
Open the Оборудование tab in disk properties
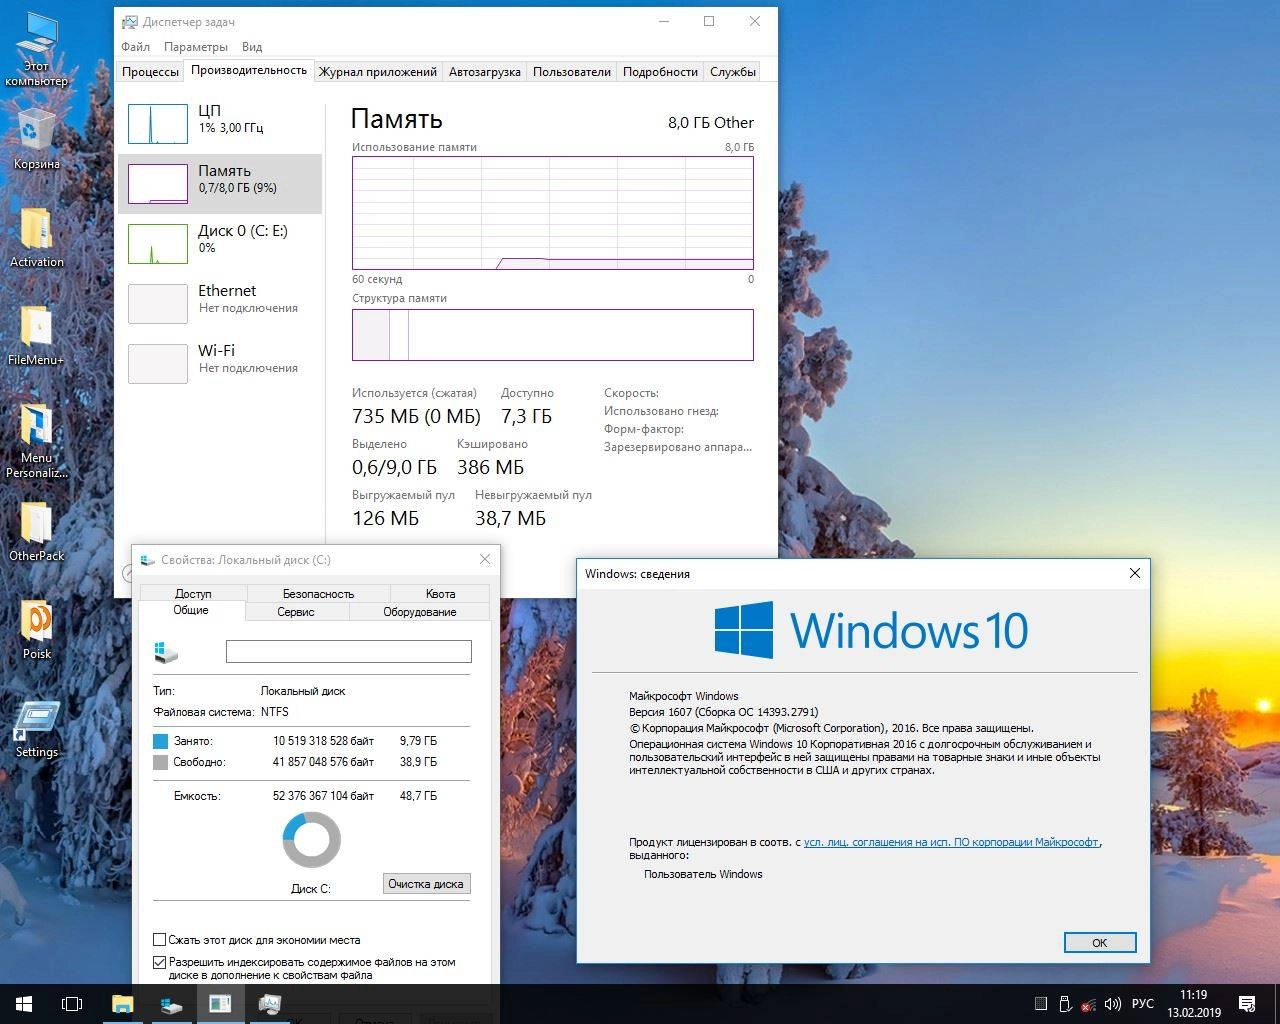(420, 612)
